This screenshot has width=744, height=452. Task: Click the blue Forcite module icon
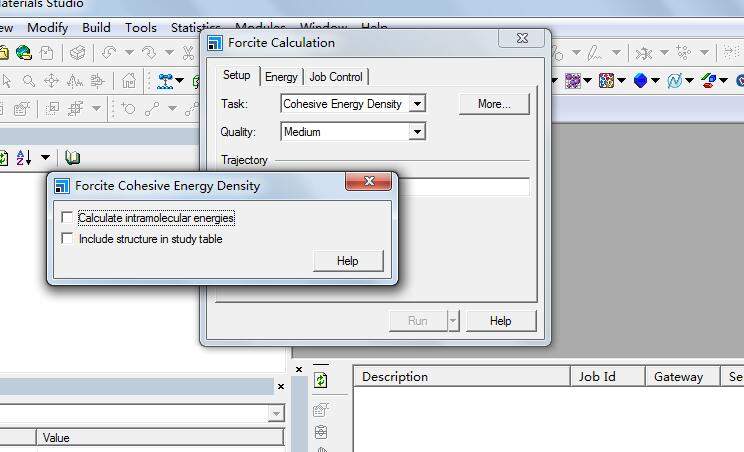tap(165, 81)
